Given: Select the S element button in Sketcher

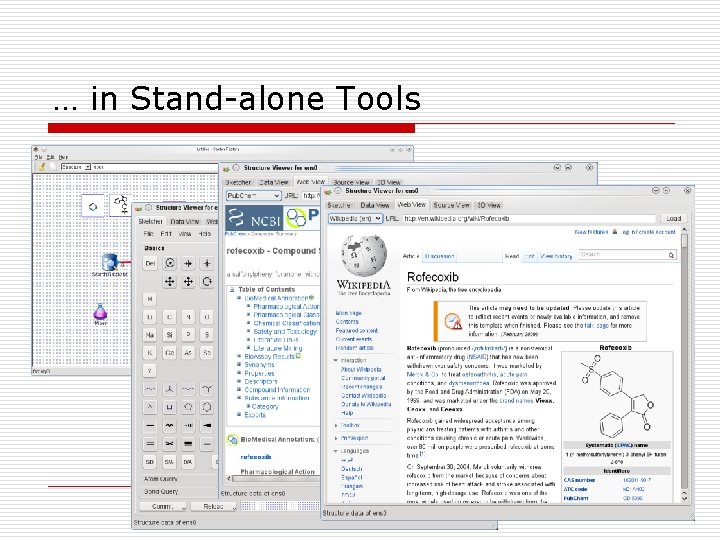Looking at the screenshot, I should tap(207, 335).
